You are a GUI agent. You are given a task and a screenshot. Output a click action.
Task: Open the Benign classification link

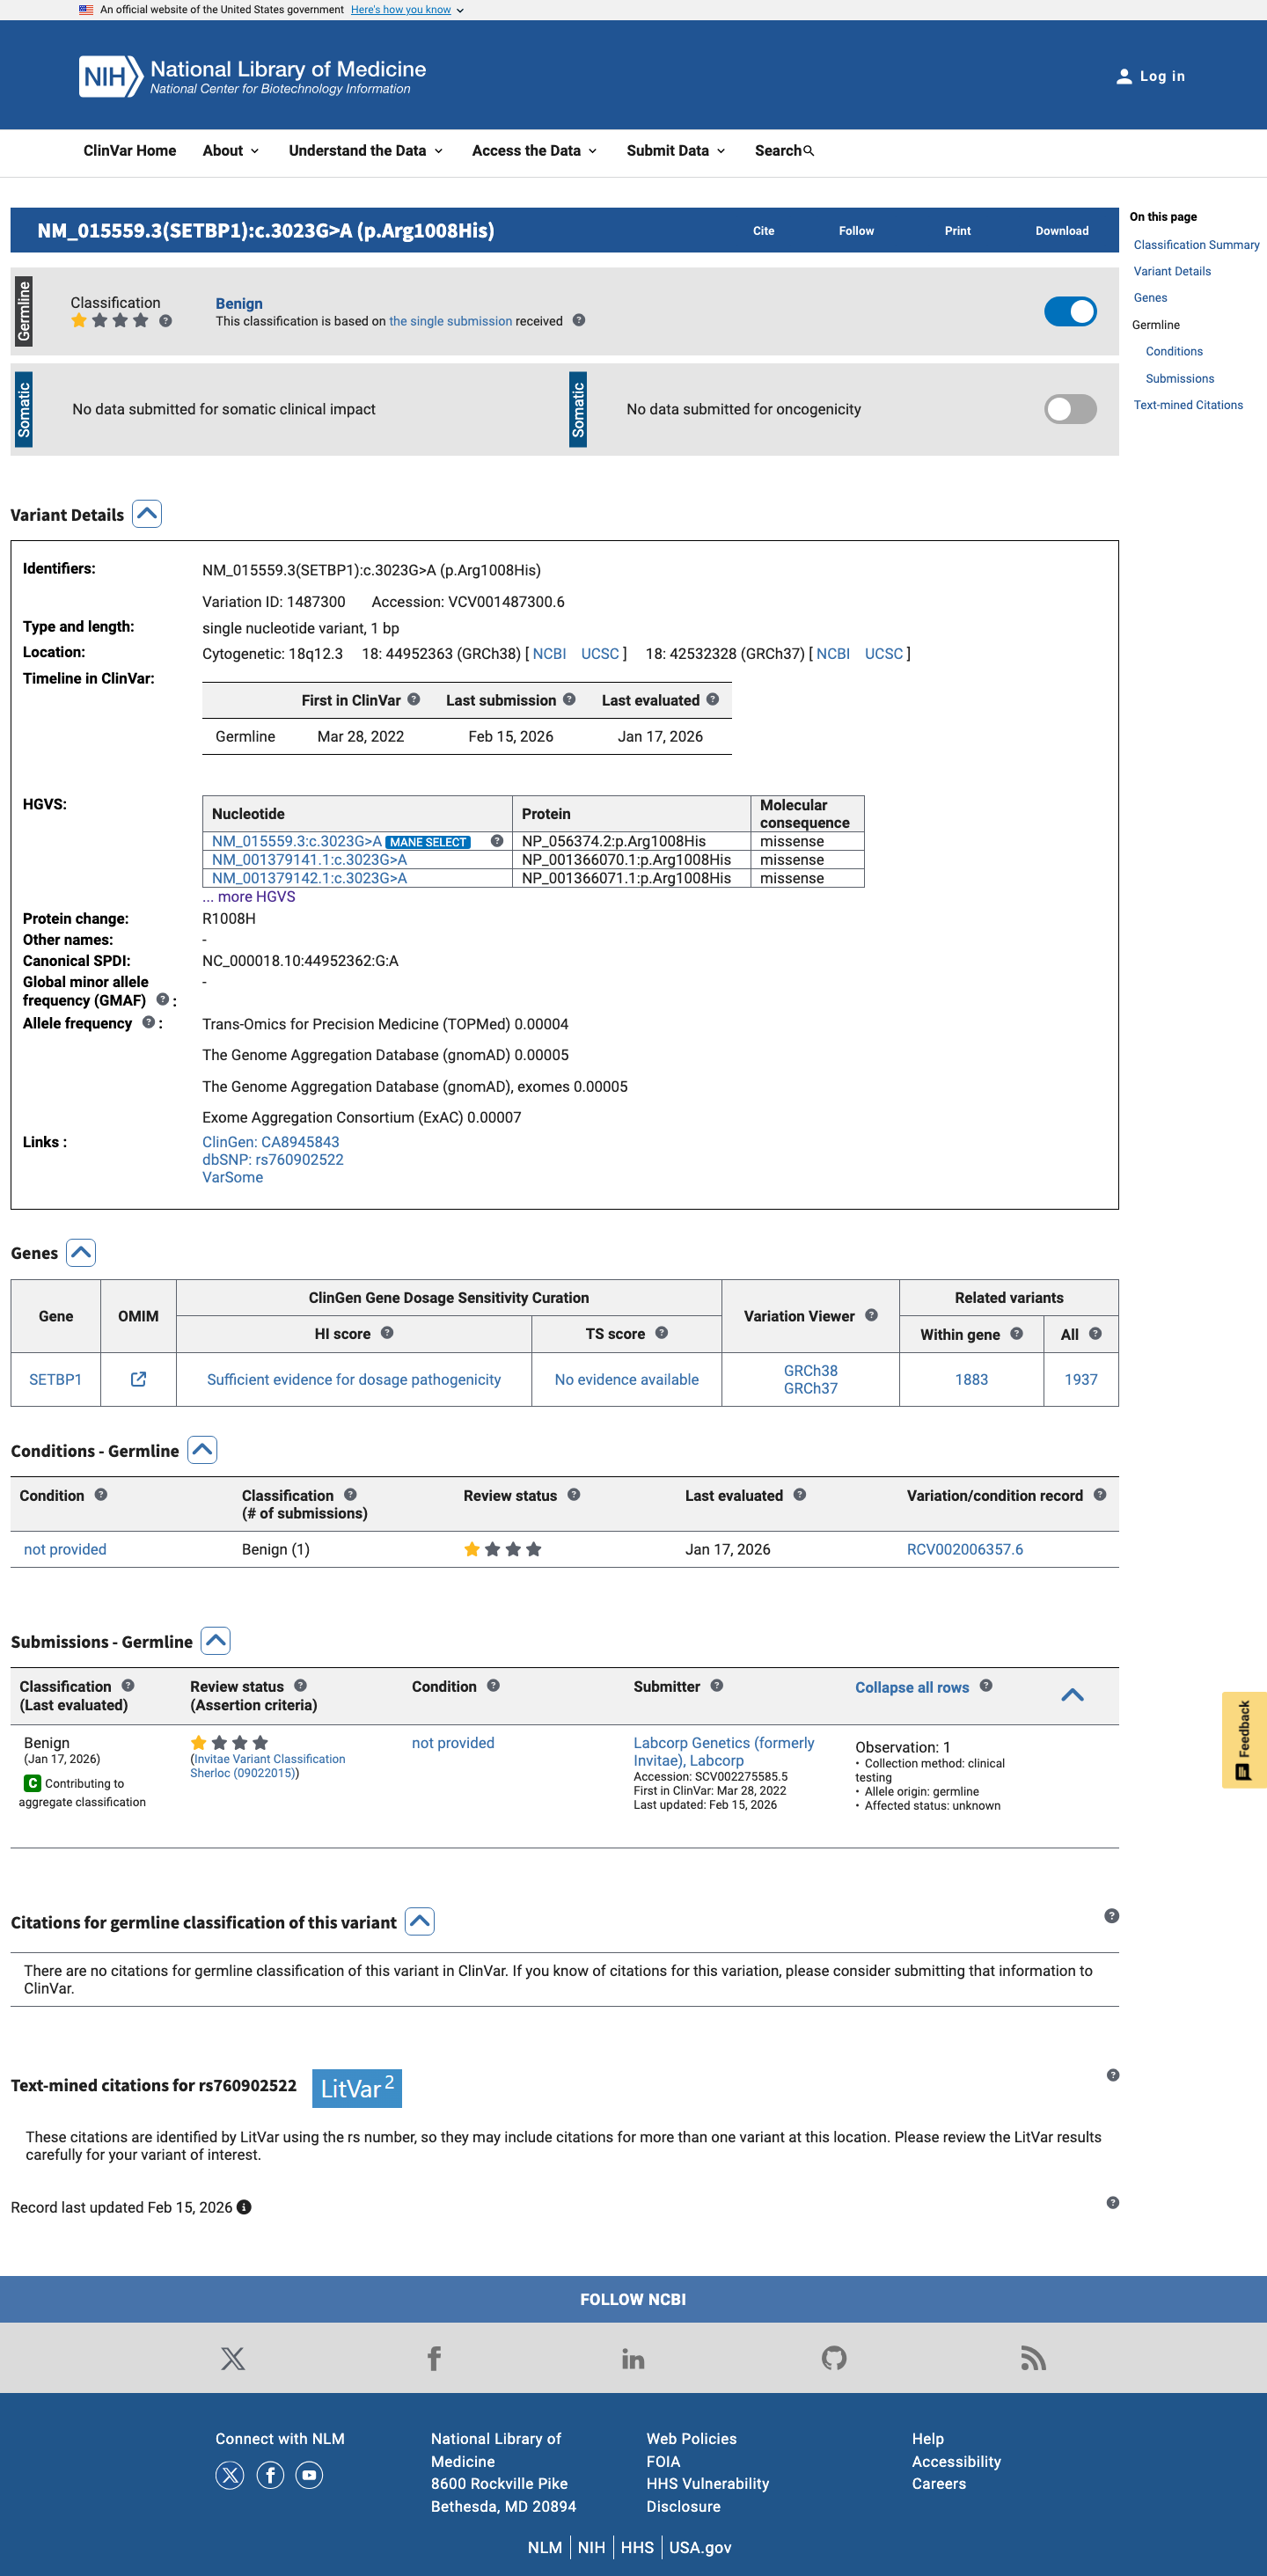click(239, 303)
